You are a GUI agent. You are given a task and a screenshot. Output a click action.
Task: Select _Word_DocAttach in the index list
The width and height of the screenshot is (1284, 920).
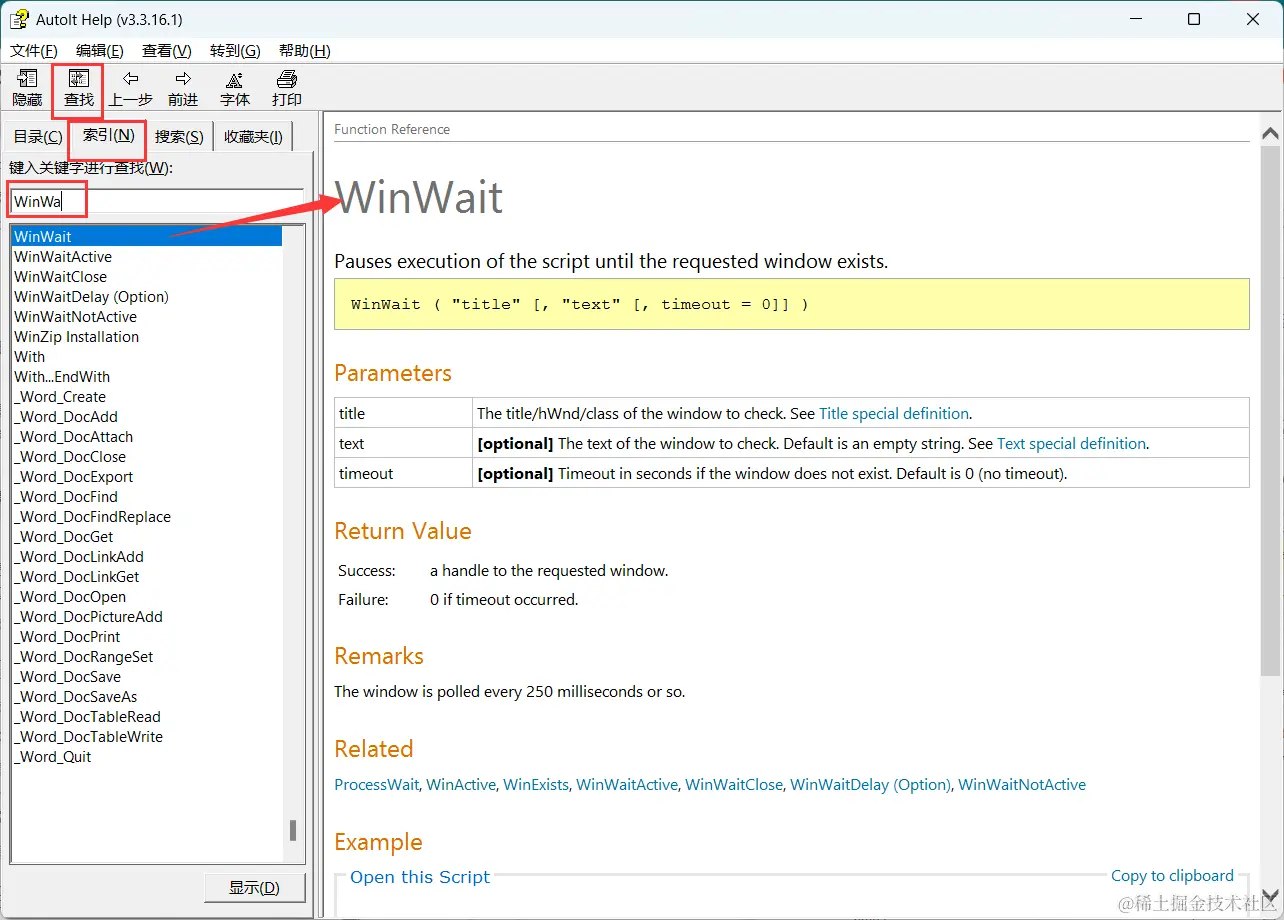[x=73, y=437]
